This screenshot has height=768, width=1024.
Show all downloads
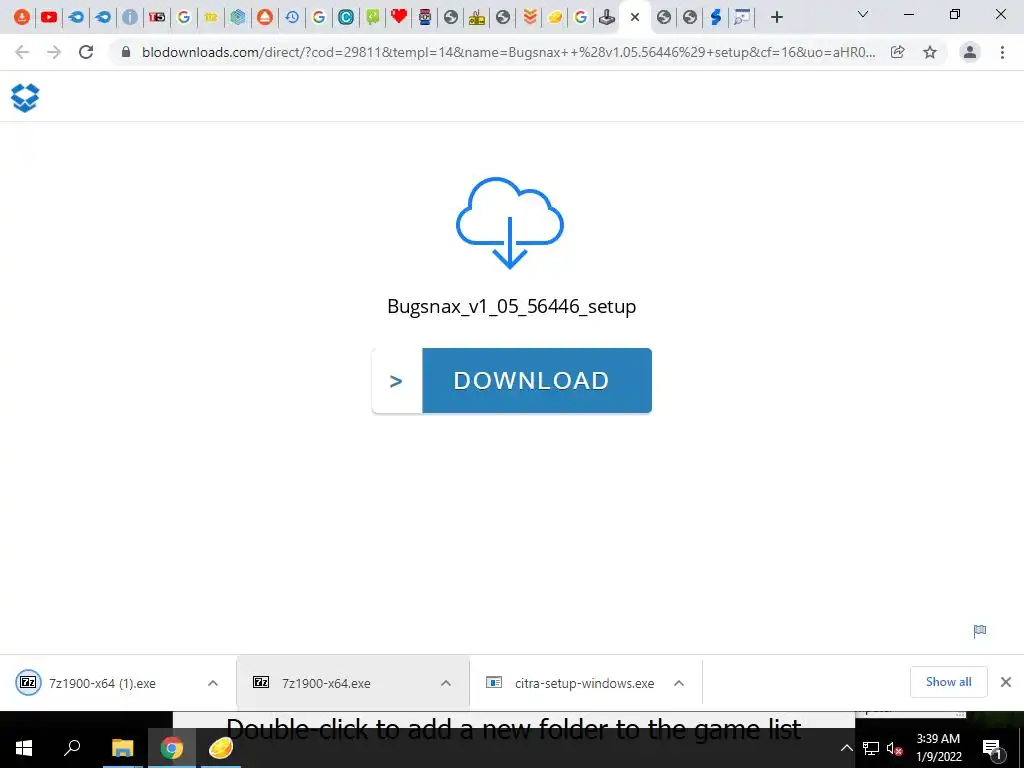click(948, 682)
